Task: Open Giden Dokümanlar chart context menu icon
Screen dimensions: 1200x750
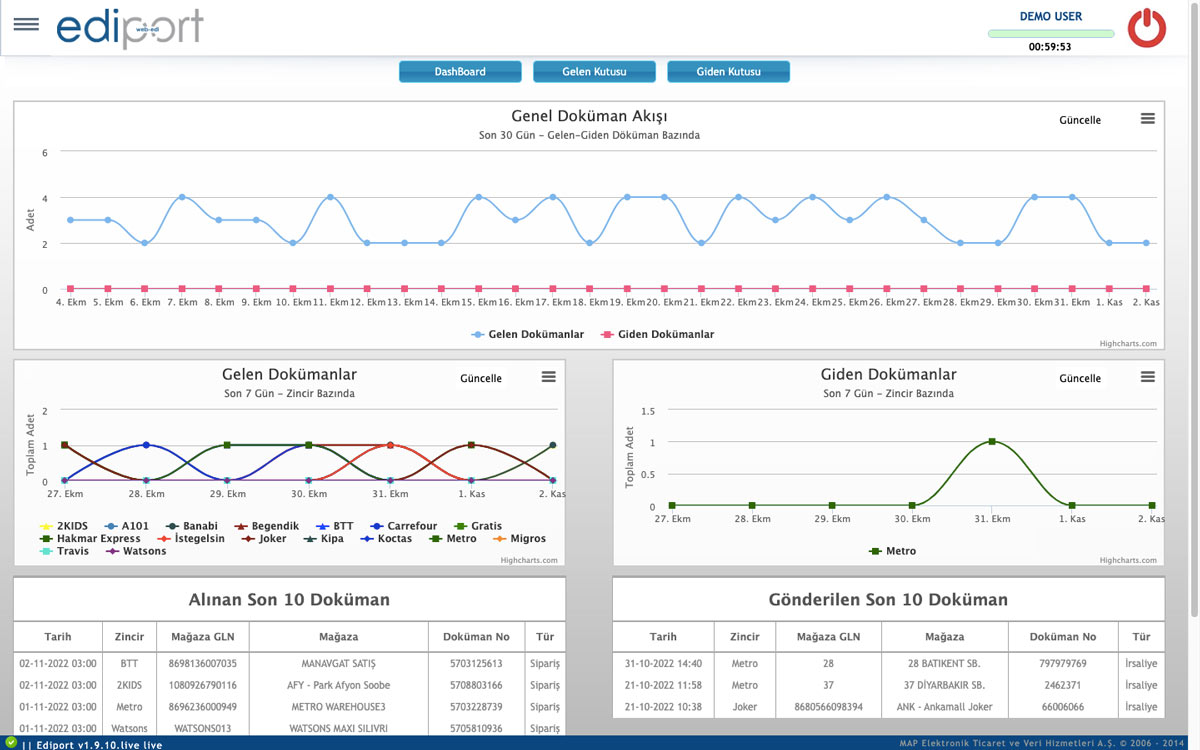Action: [x=1148, y=377]
